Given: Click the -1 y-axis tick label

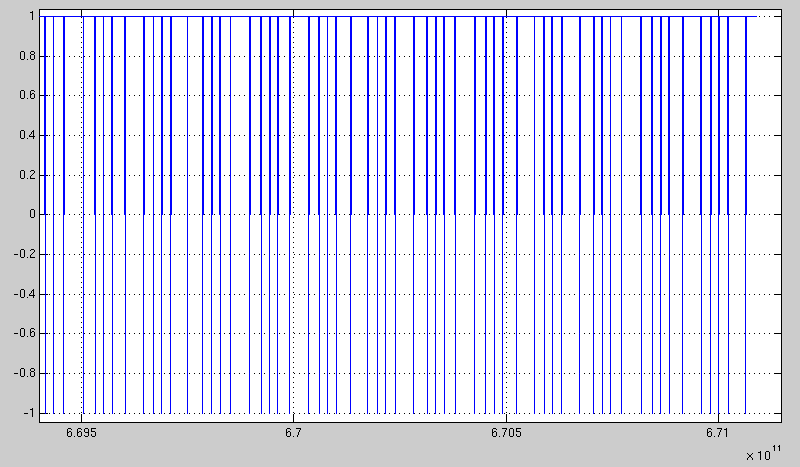Looking at the screenshot, I should 27,413.
